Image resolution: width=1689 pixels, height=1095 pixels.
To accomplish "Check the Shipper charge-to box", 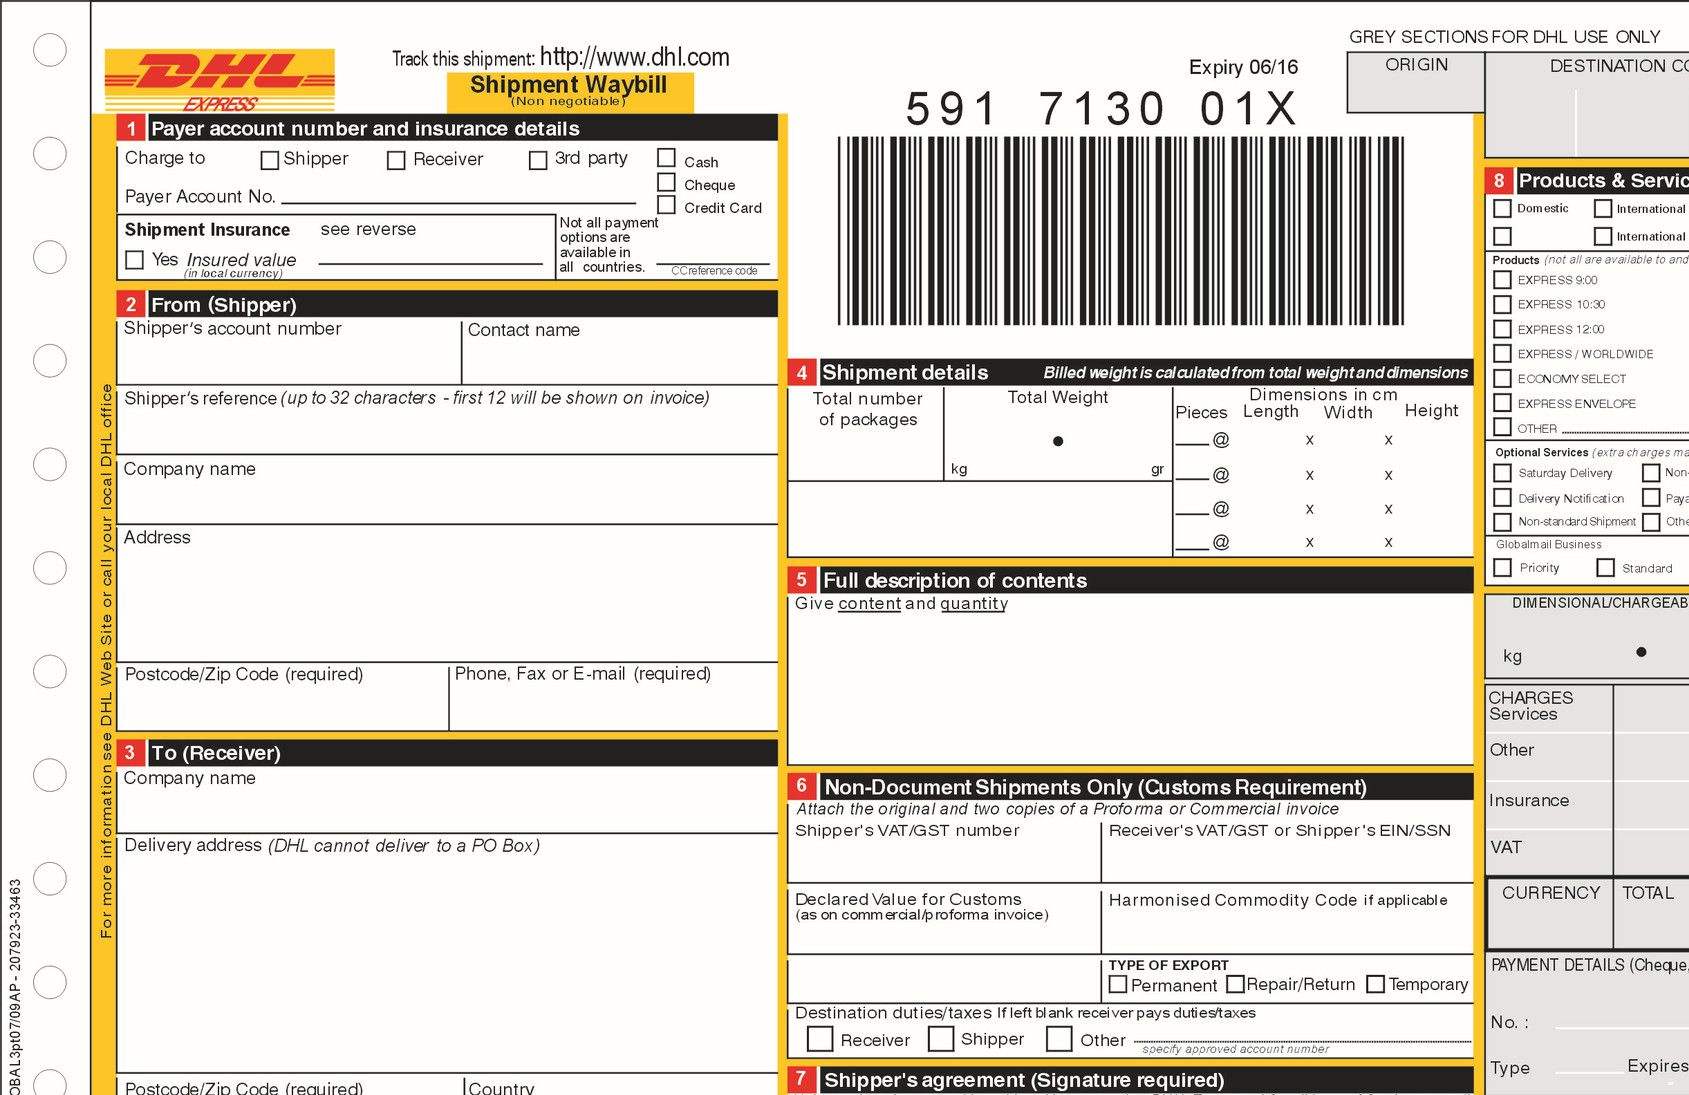I will click(x=269, y=160).
